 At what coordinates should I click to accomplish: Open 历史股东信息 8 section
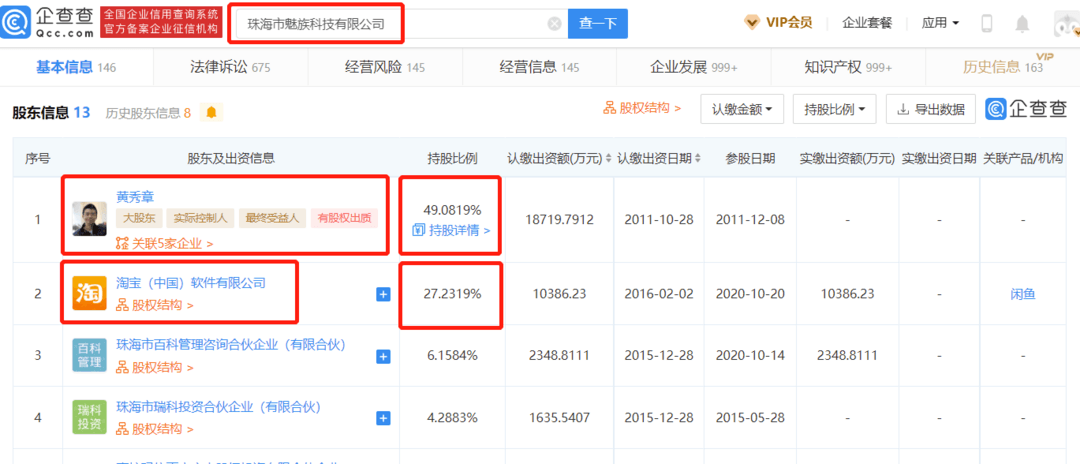point(148,113)
